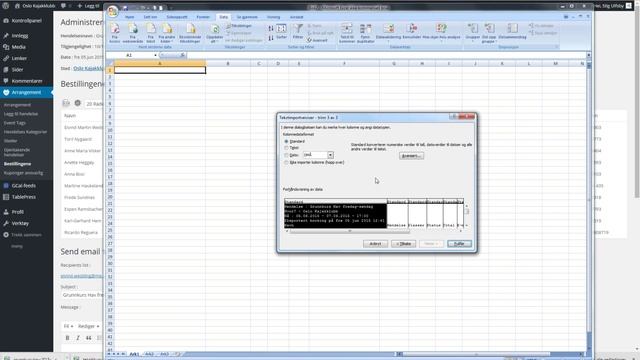Click the Bold button in WordPress editor
640x360 pixels.
(x=67, y=338)
